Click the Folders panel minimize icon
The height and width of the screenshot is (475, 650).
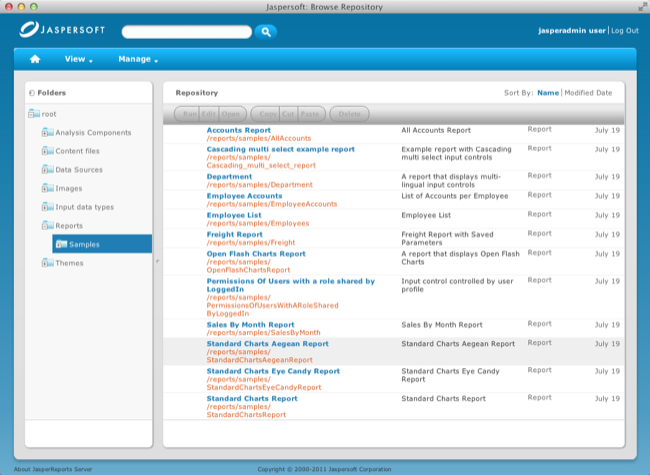(x=32, y=93)
